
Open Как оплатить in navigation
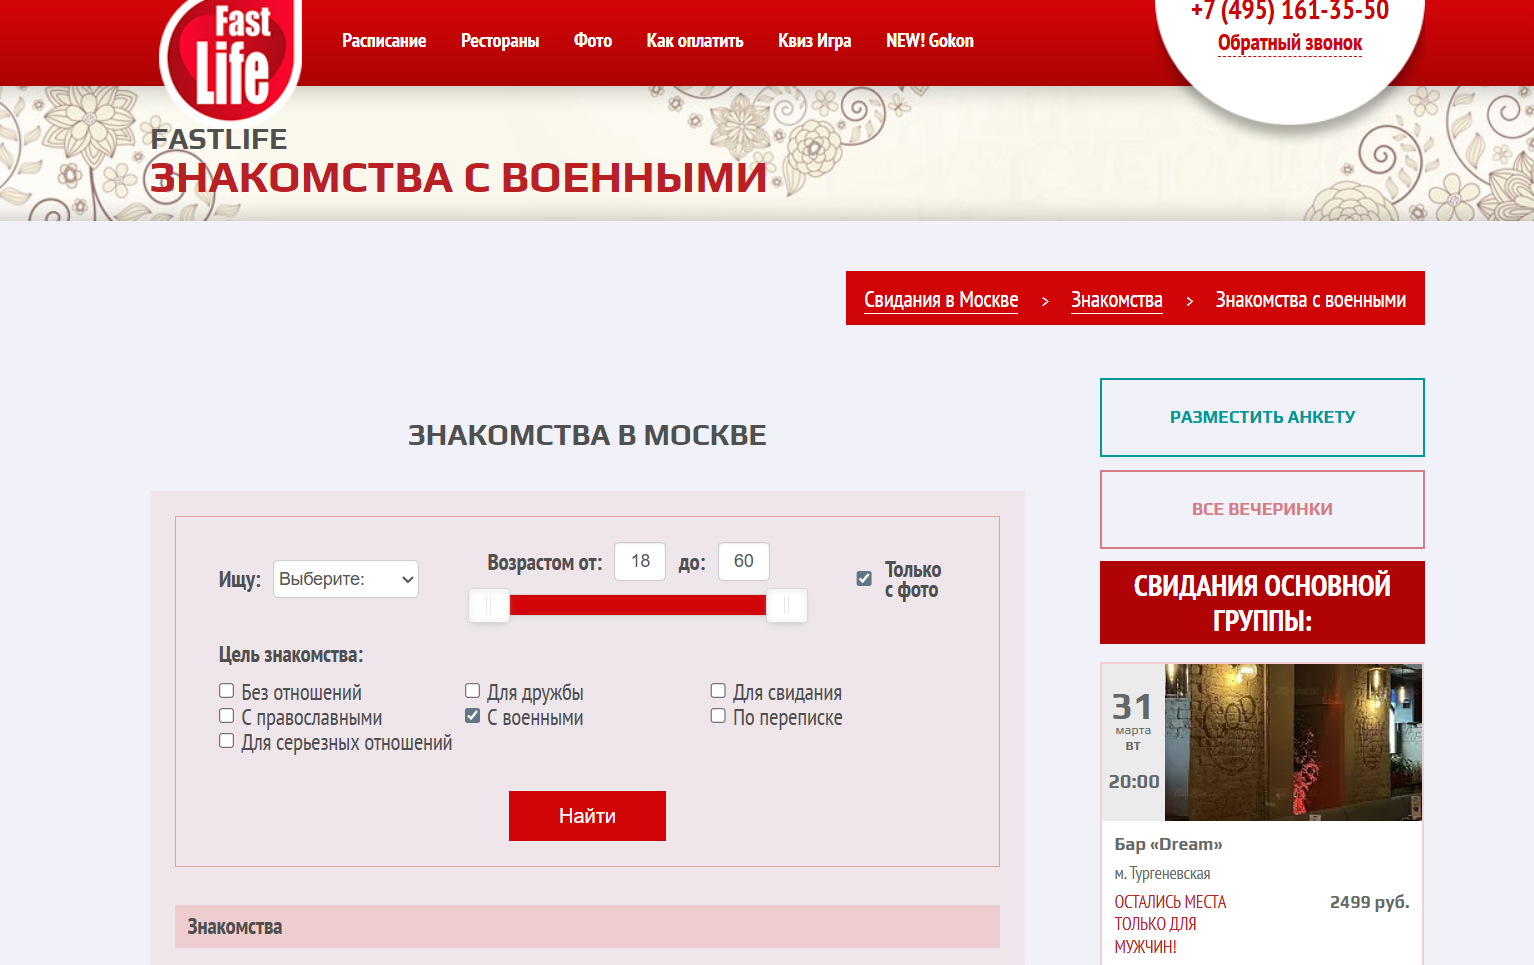(x=695, y=41)
